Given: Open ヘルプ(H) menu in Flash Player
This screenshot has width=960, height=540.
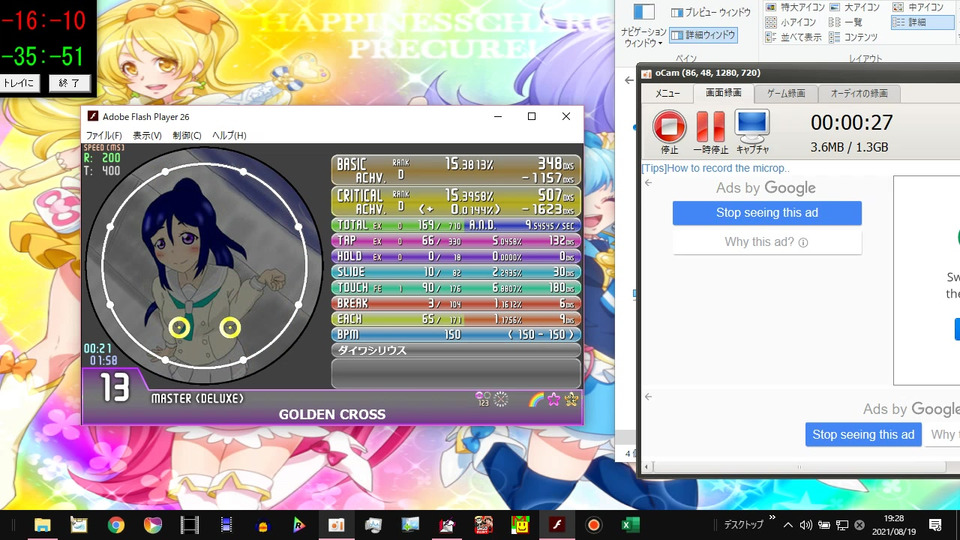Looking at the screenshot, I should (x=229, y=135).
